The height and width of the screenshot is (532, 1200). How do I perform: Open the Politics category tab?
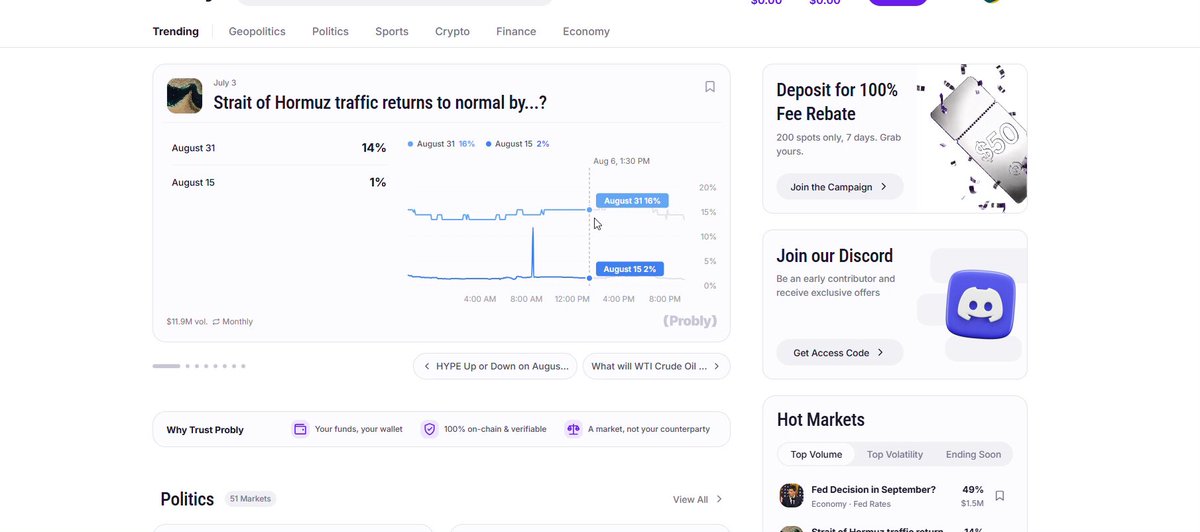(330, 31)
